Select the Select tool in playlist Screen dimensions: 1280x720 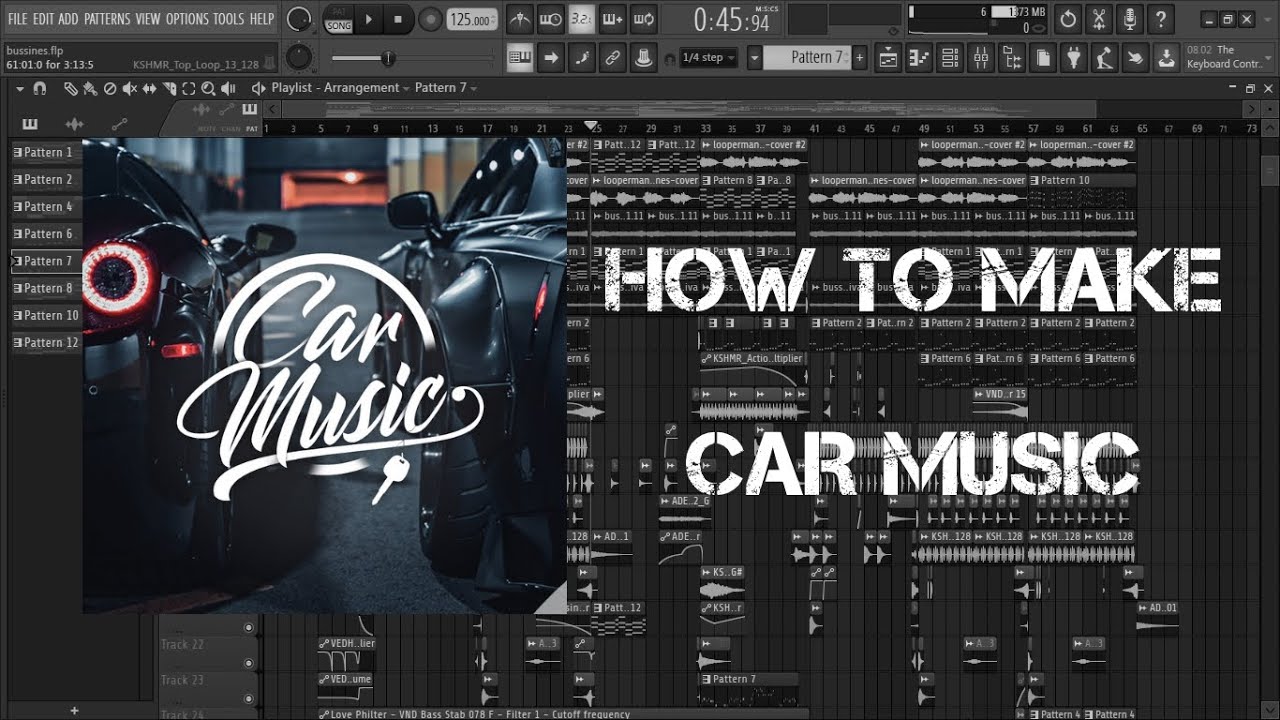[x=187, y=88]
